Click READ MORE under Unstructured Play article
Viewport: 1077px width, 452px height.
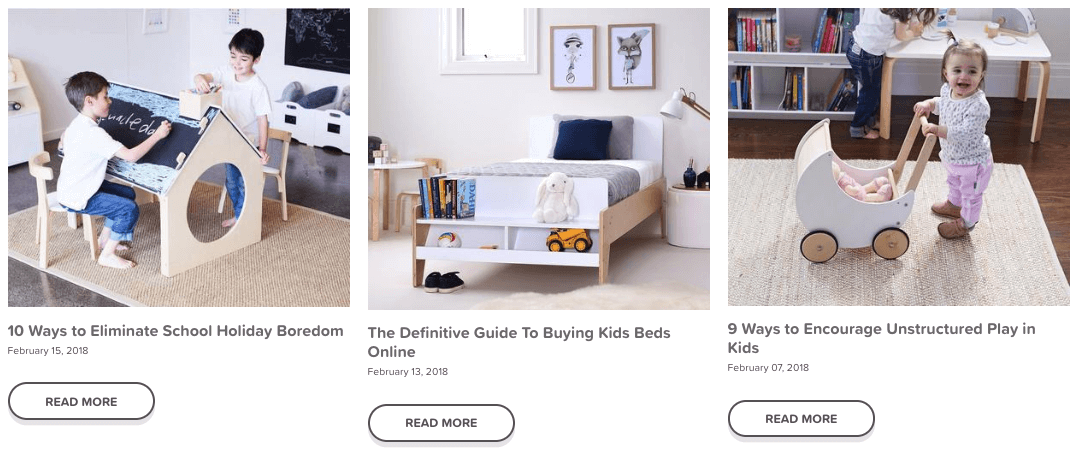tap(801, 419)
